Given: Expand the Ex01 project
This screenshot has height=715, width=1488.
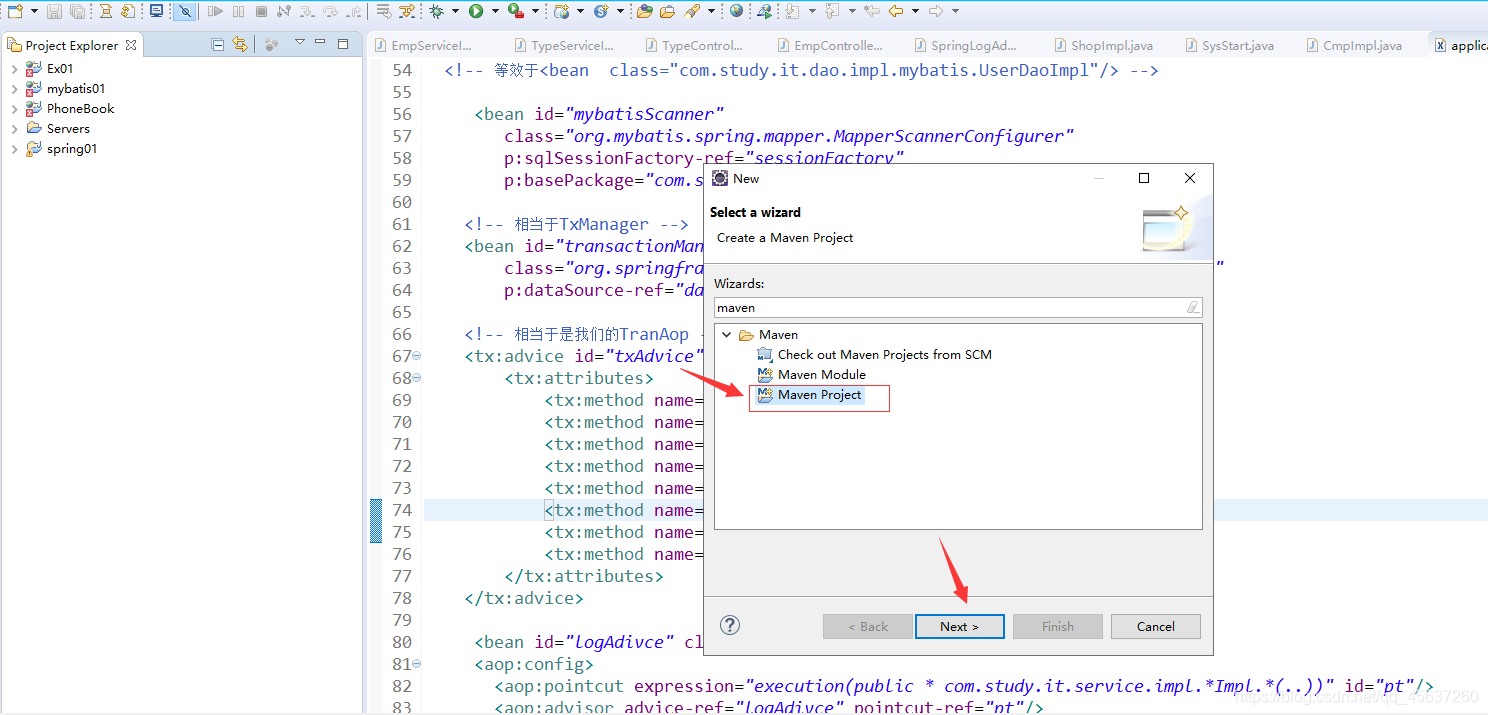Looking at the screenshot, I should [x=14, y=69].
